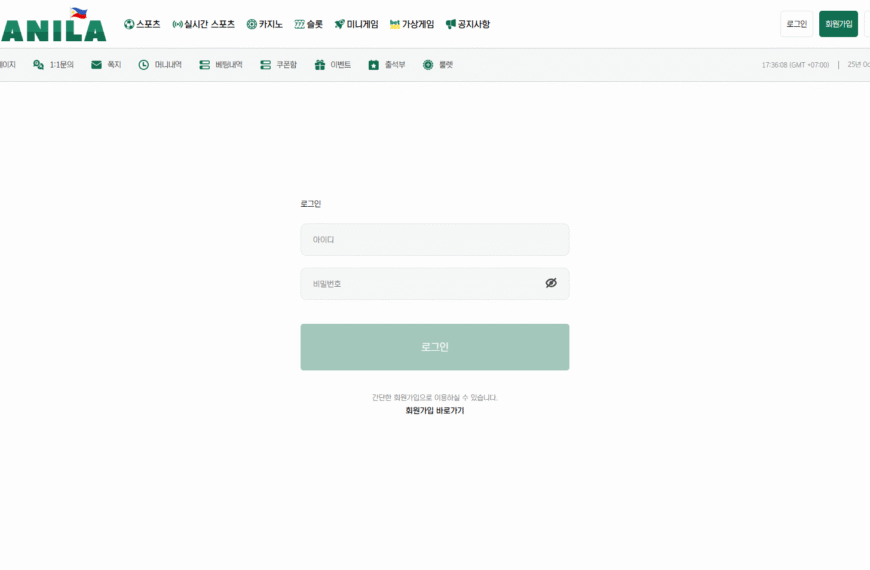Click the star calendar icon for 출석부
The image size is (870, 570).
(x=373, y=65)
